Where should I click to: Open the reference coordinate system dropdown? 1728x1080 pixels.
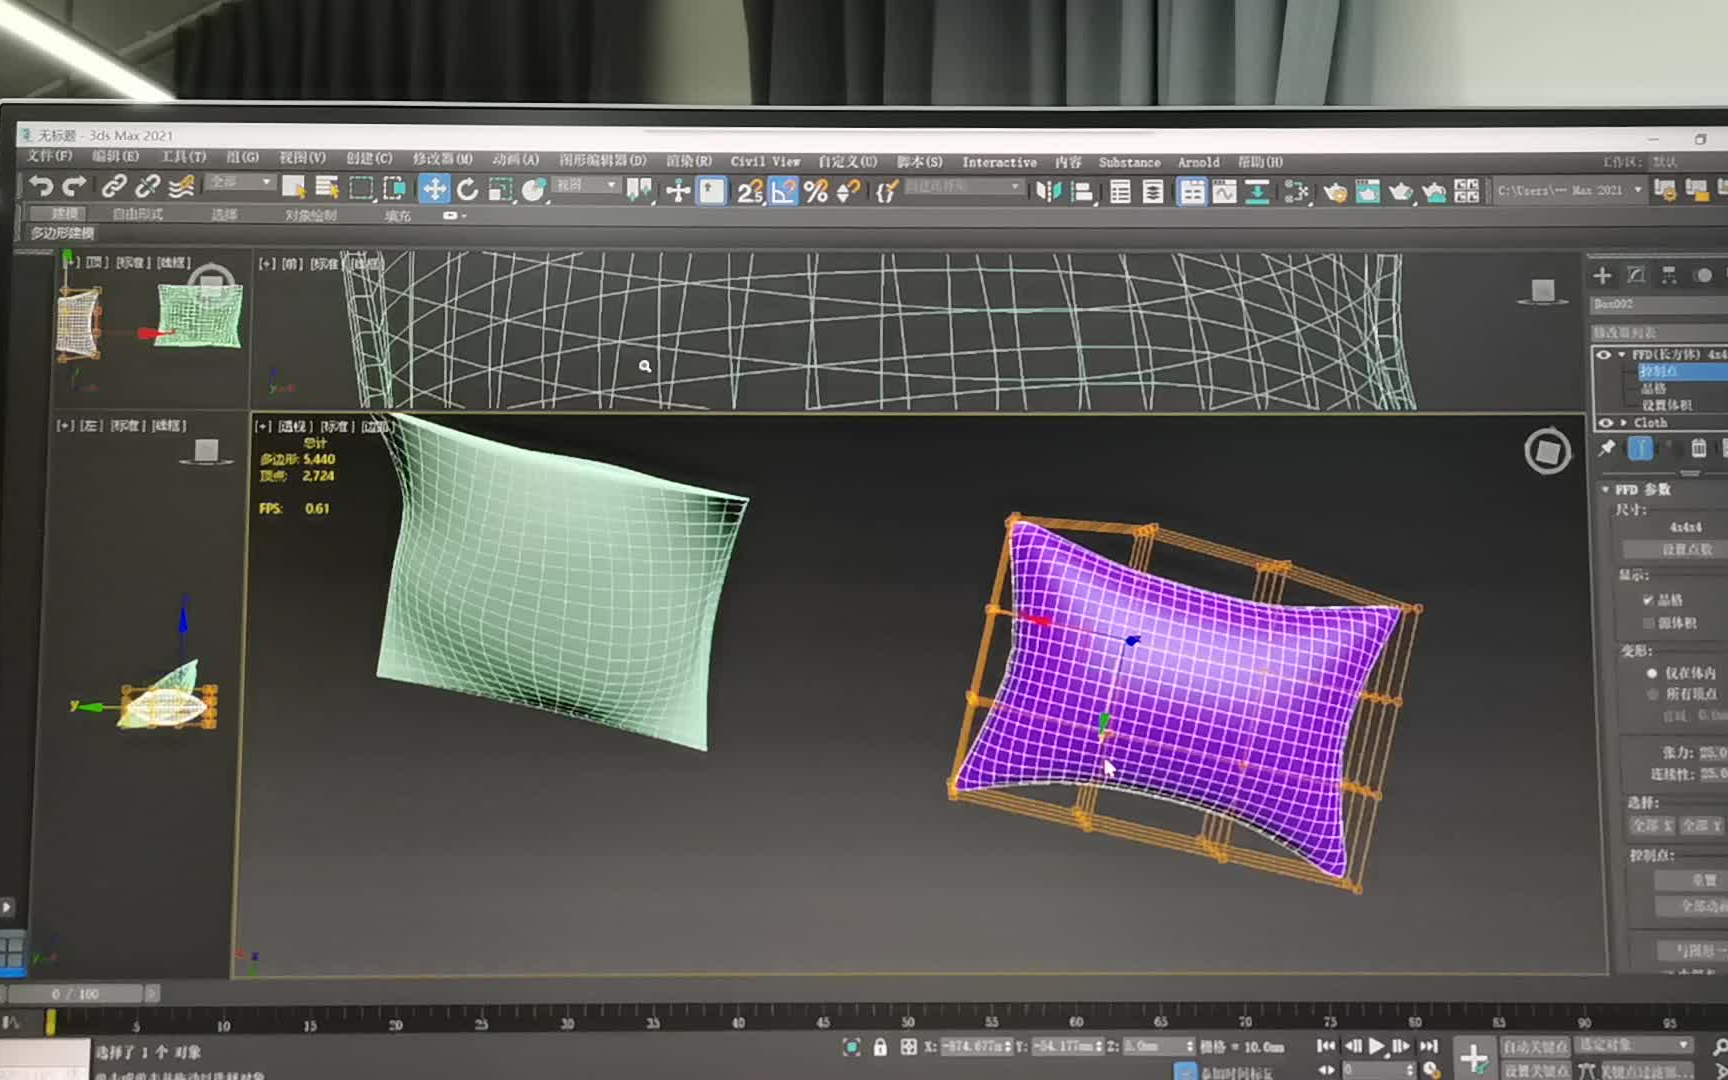pyautogui.click(x=586, y=185)
